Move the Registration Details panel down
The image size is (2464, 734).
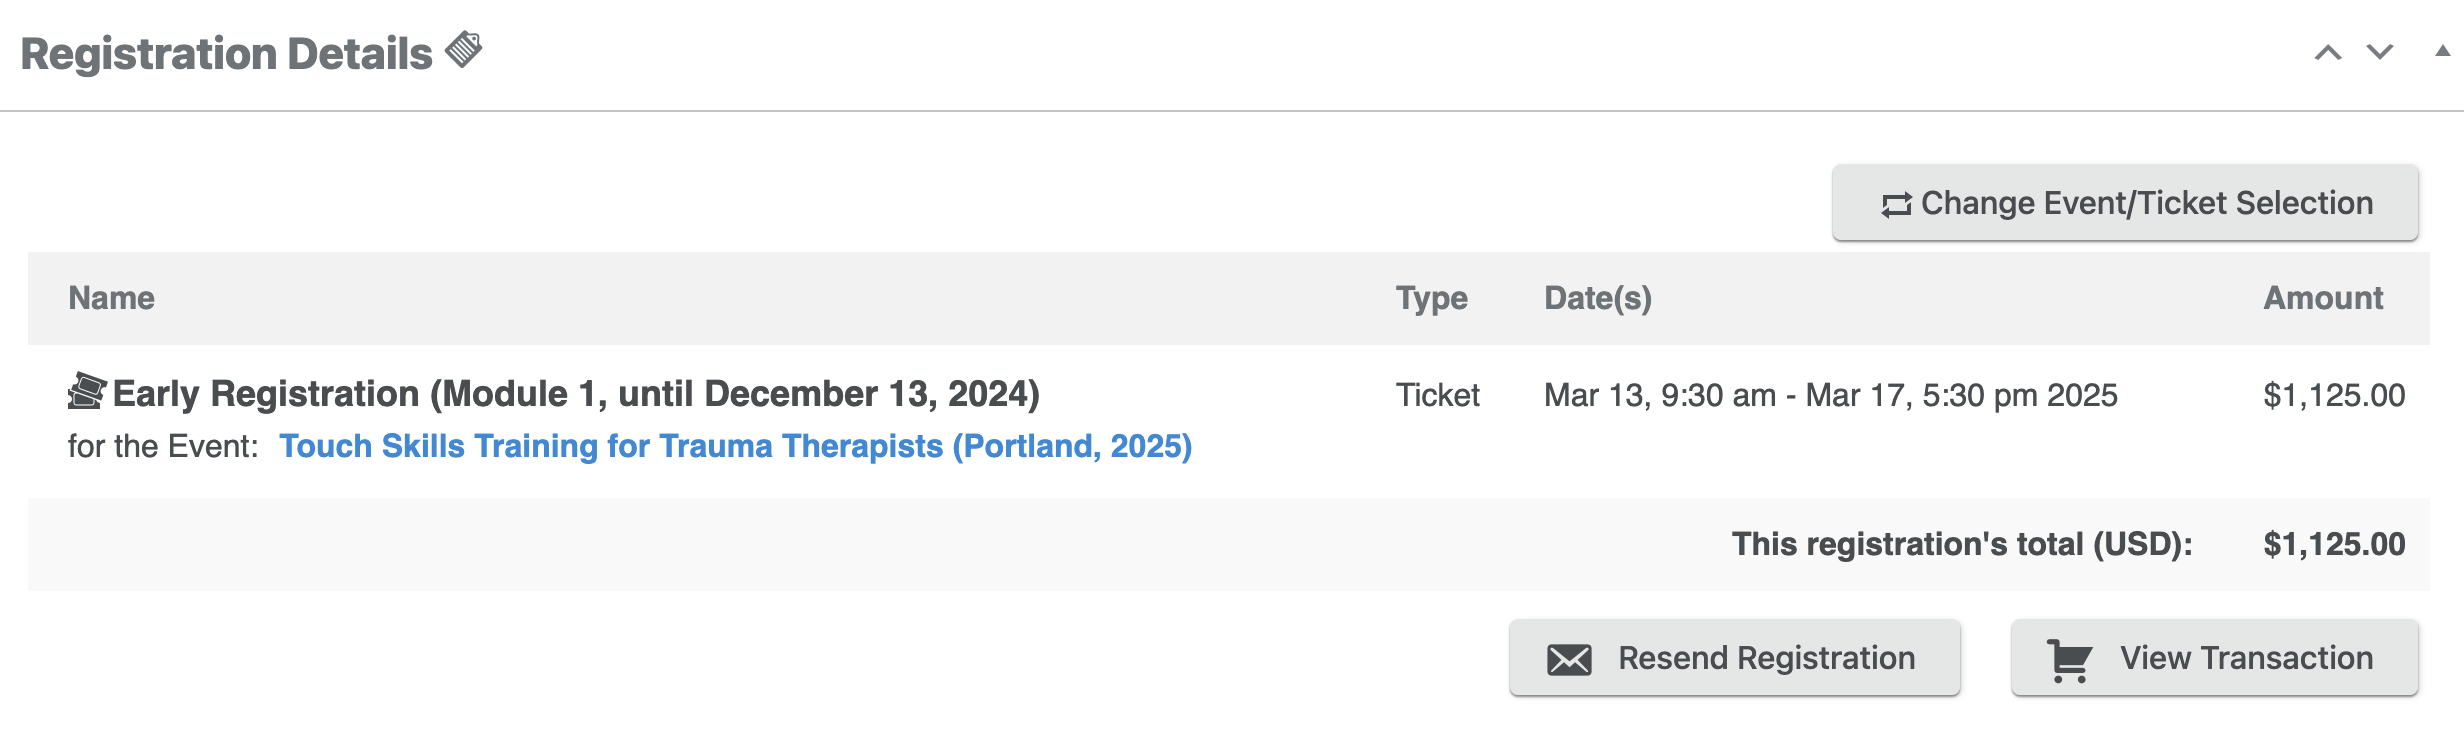(x=2380, y=51)
